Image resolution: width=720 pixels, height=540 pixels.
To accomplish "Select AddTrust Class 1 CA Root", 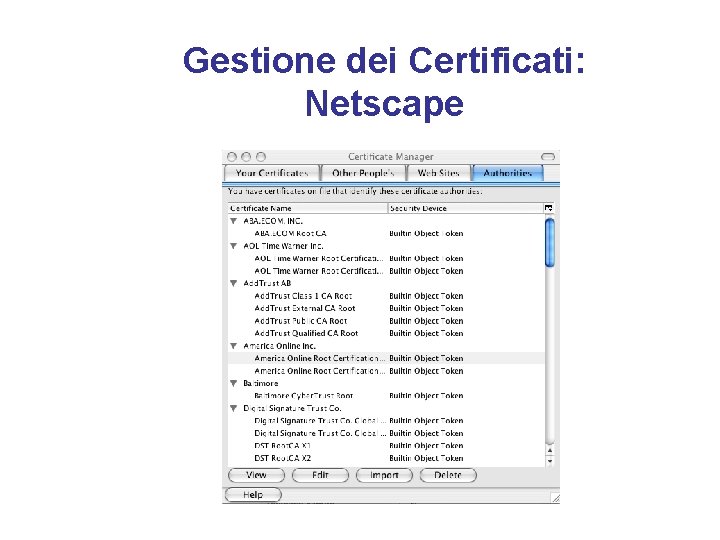I will point(303,296).
